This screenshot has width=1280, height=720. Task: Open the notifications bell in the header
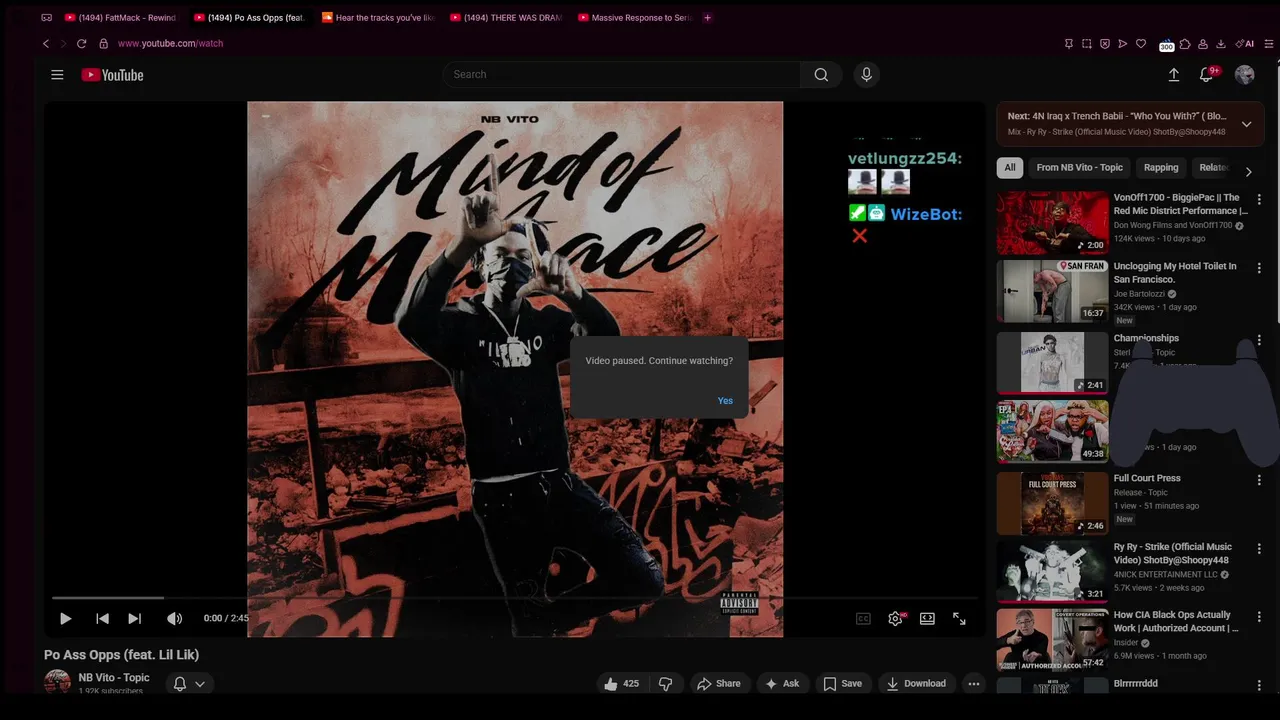(1206, 75)
